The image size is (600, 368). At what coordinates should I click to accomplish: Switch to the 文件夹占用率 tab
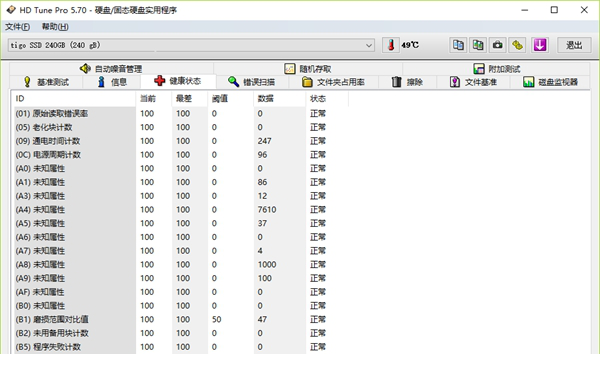click(333, 82)
